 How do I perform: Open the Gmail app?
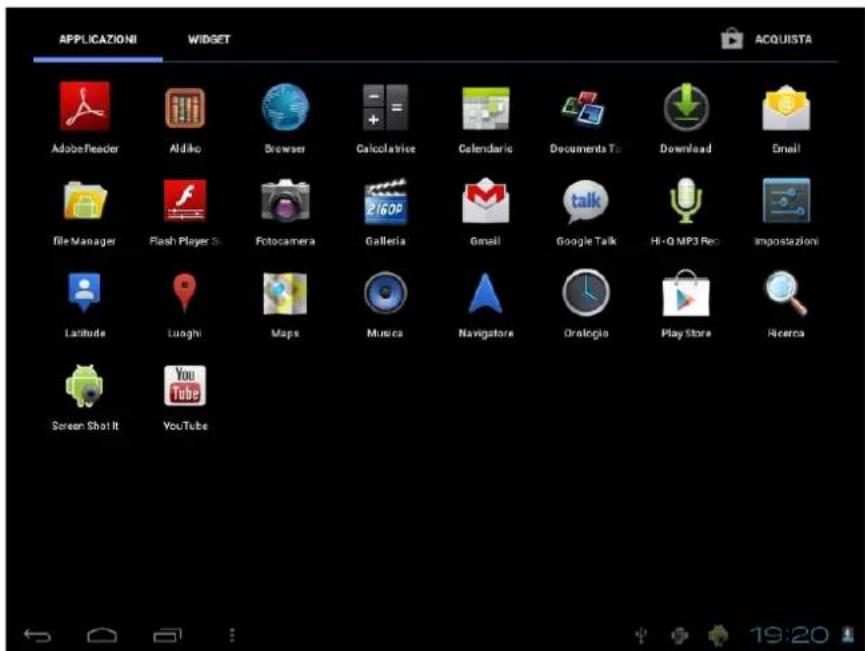tap(485, 200)
